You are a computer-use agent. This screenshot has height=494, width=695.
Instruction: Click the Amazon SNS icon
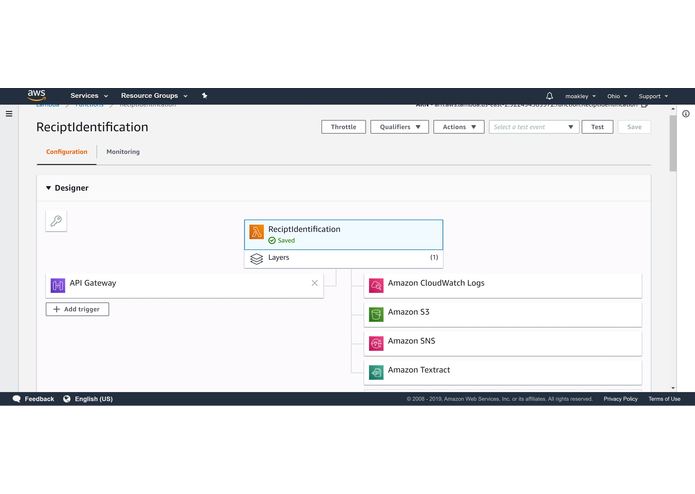(x=376, y=343)
